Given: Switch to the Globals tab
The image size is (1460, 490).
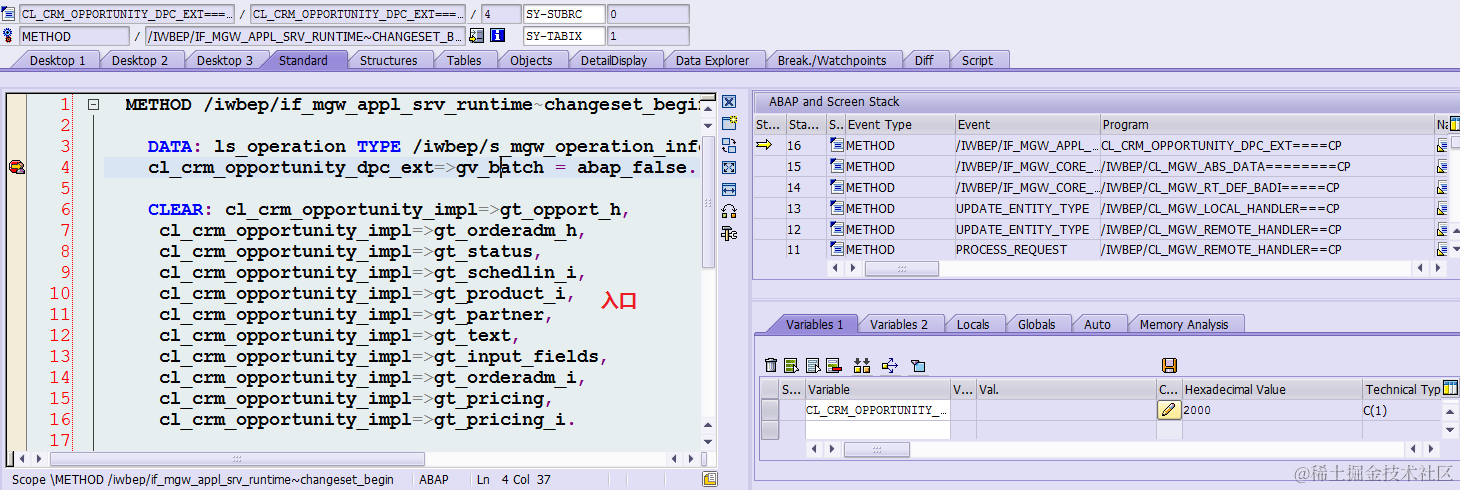Looking at the screenshot, I should 1036,324.
